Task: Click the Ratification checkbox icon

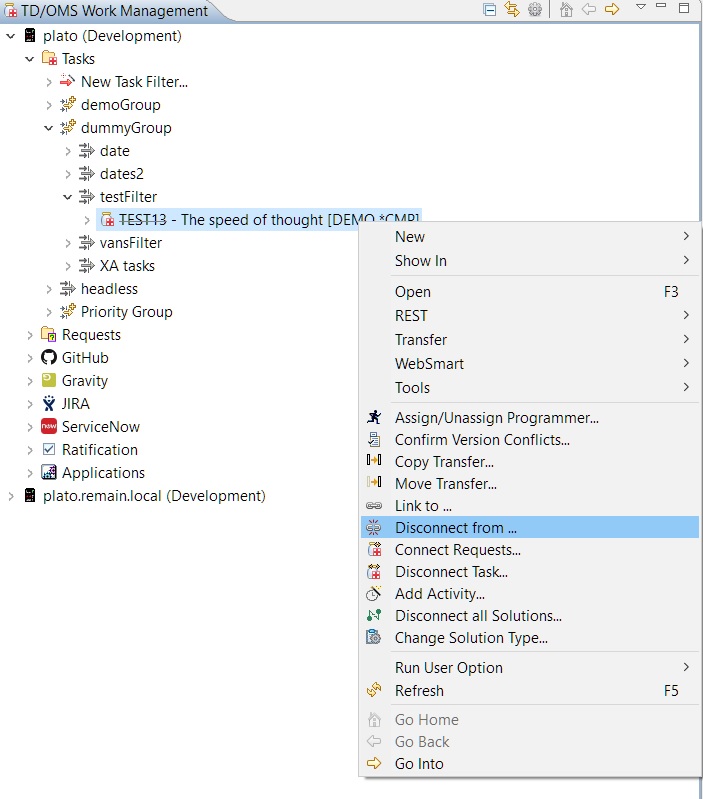Action: (49, 450)
